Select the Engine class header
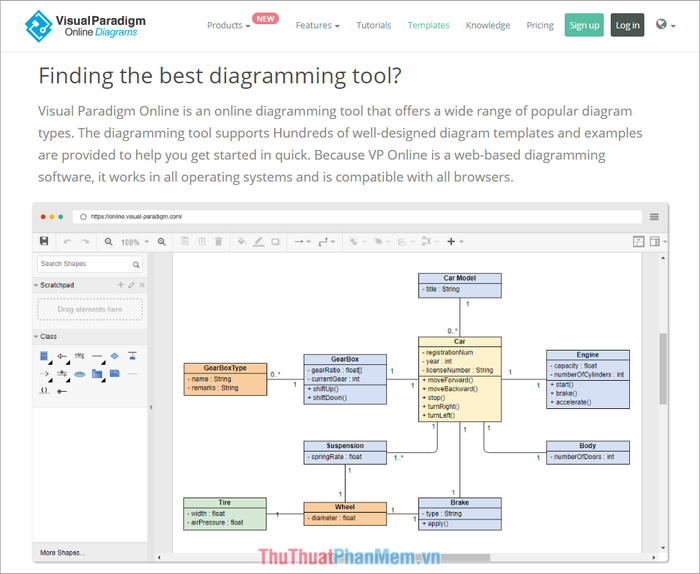700x574 pixels. coord(588,355)
